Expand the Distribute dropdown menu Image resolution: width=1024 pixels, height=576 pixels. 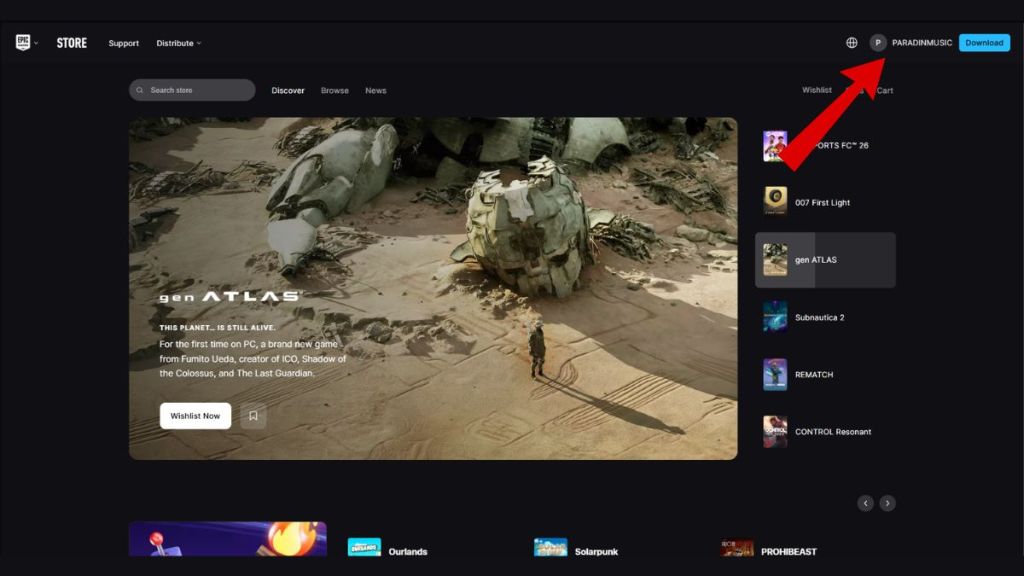[x=178, y=43]
